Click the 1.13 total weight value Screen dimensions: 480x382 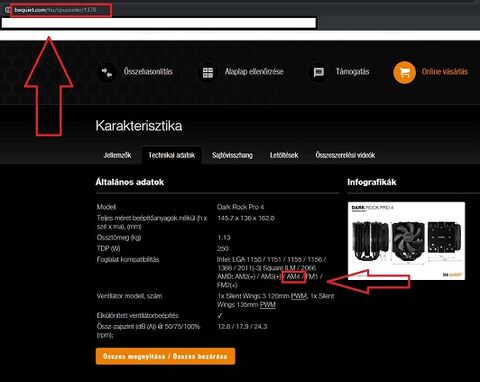click(224, 238)
